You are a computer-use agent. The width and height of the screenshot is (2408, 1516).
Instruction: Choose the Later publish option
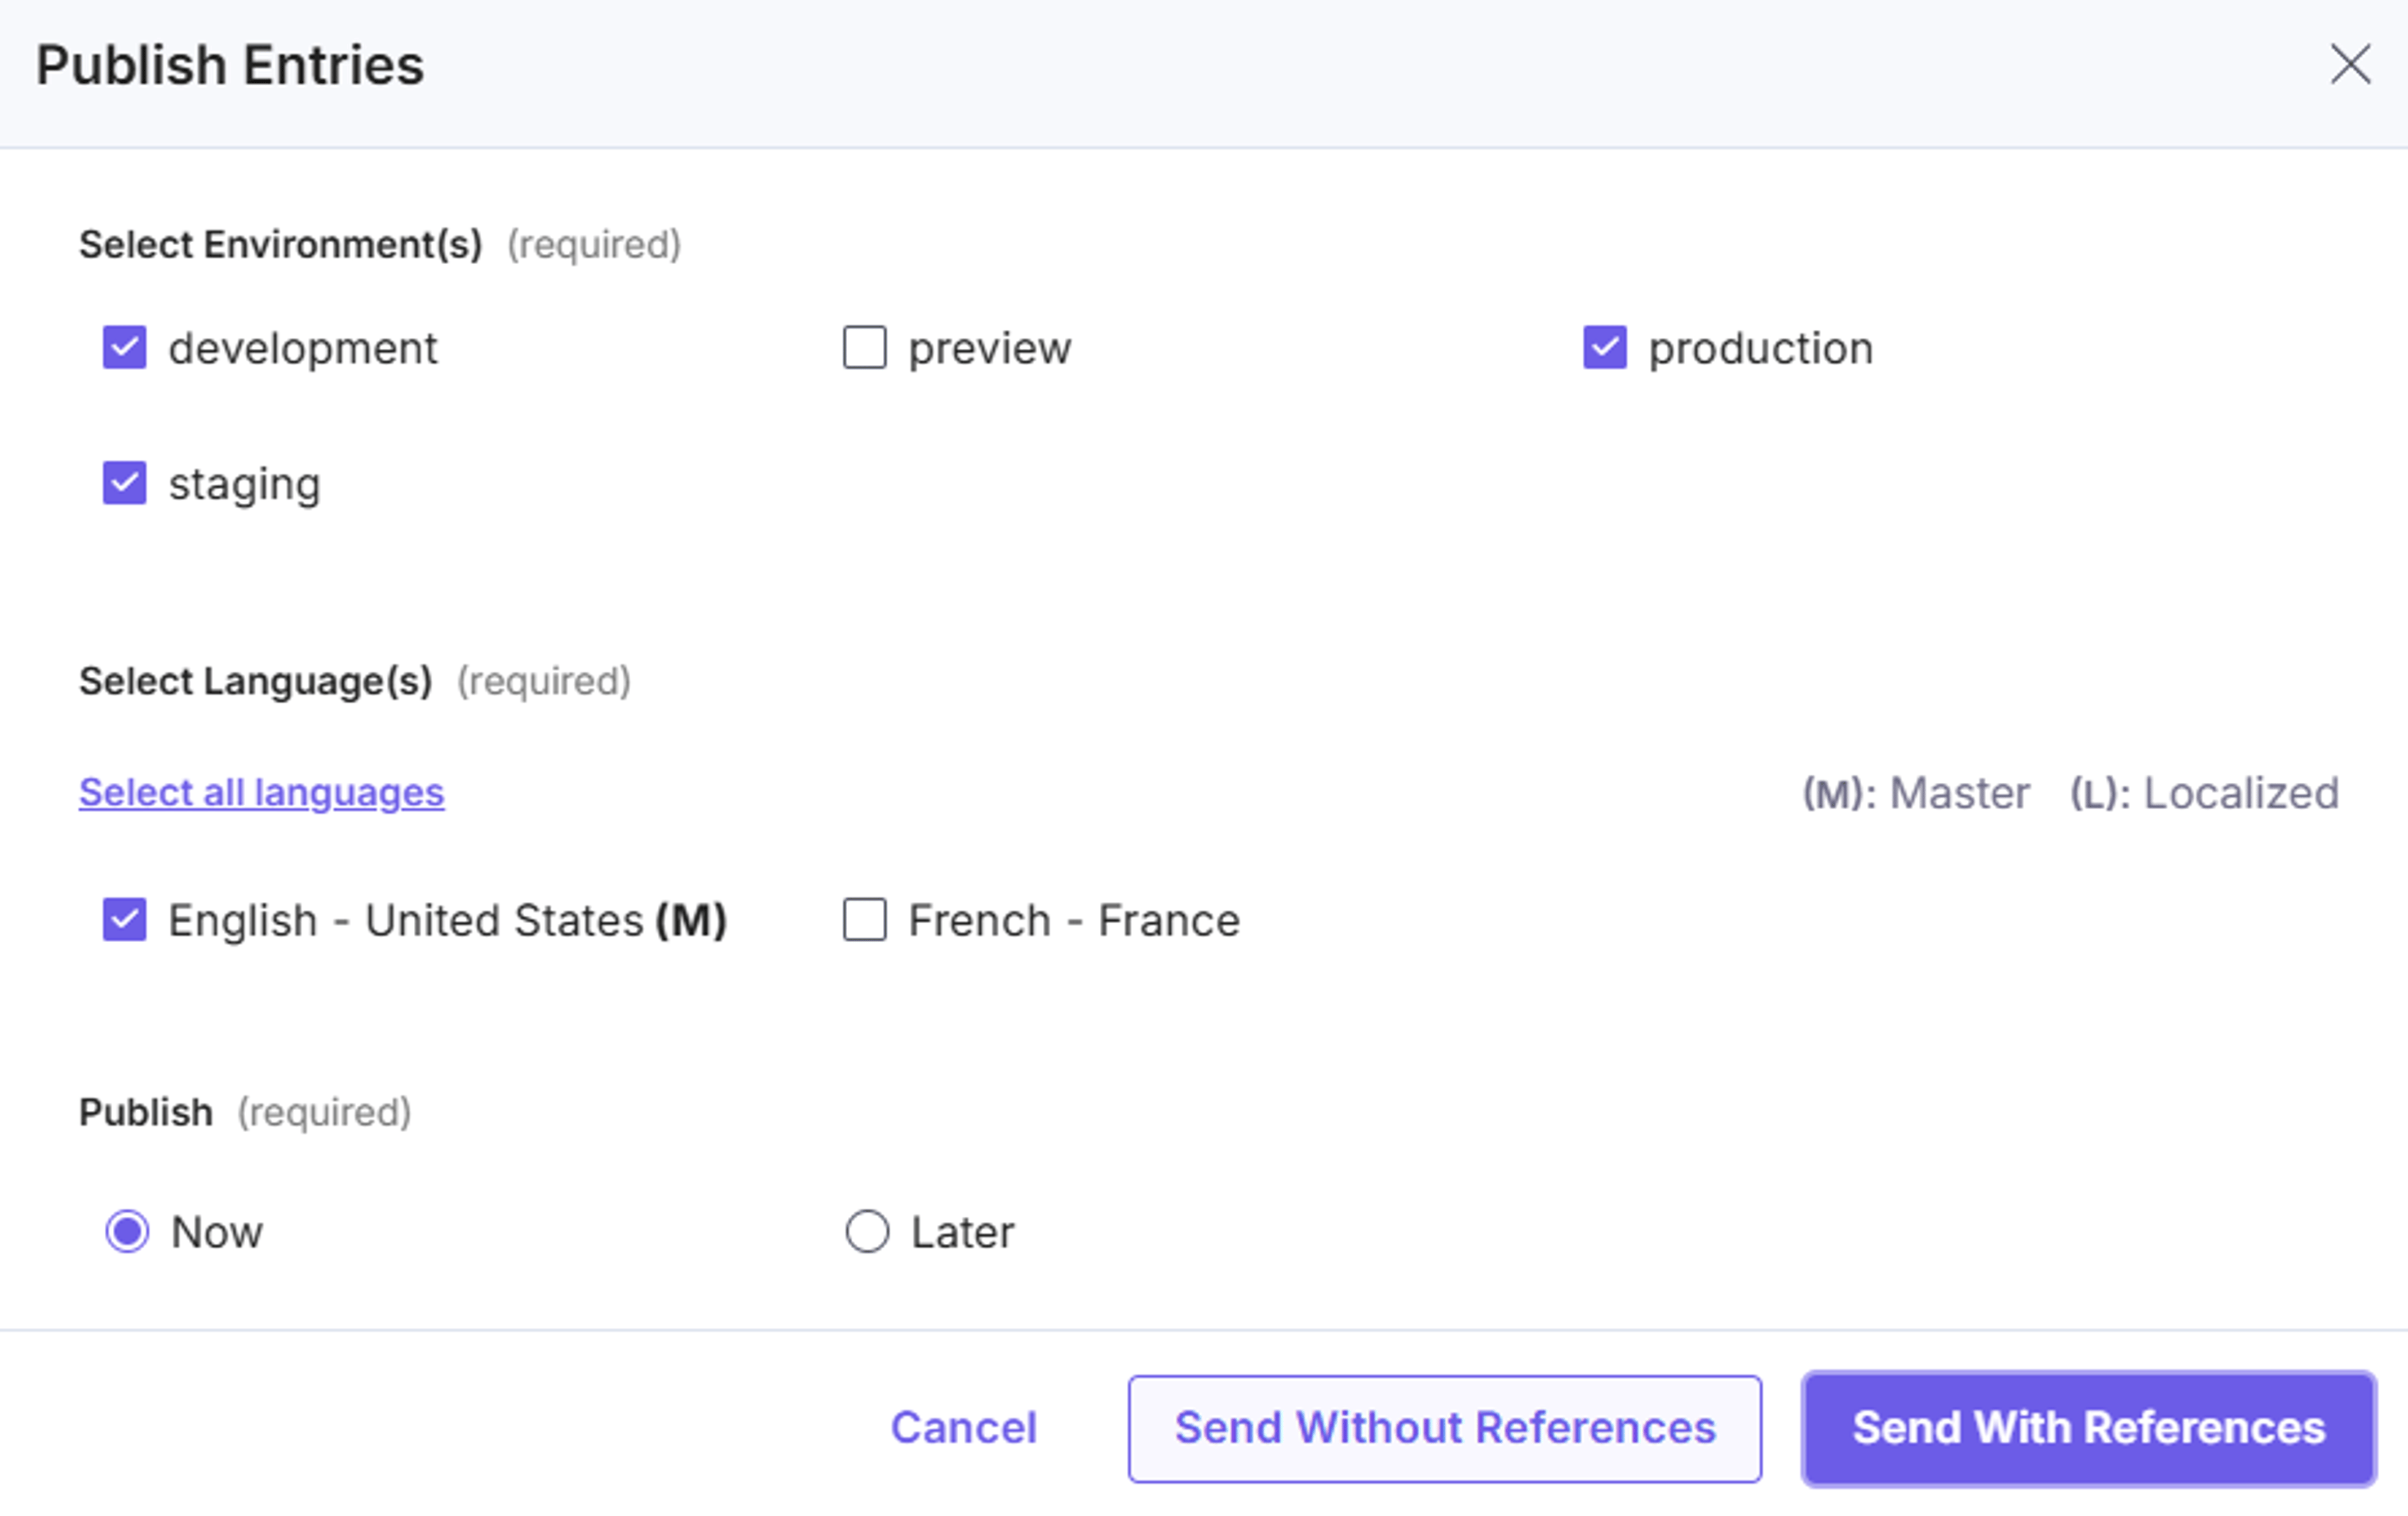(867, 1232)
